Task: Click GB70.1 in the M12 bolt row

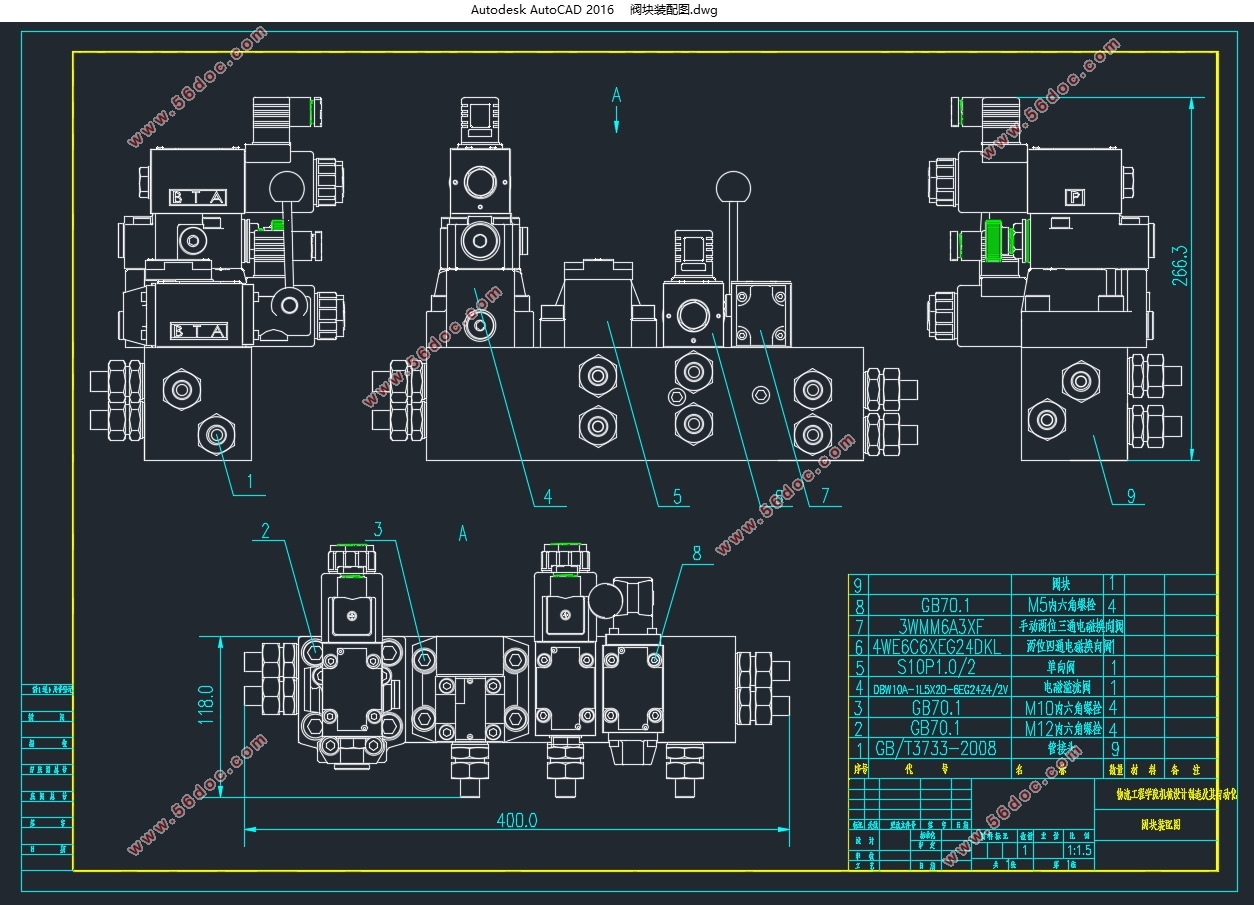Action: pos(933,728)
